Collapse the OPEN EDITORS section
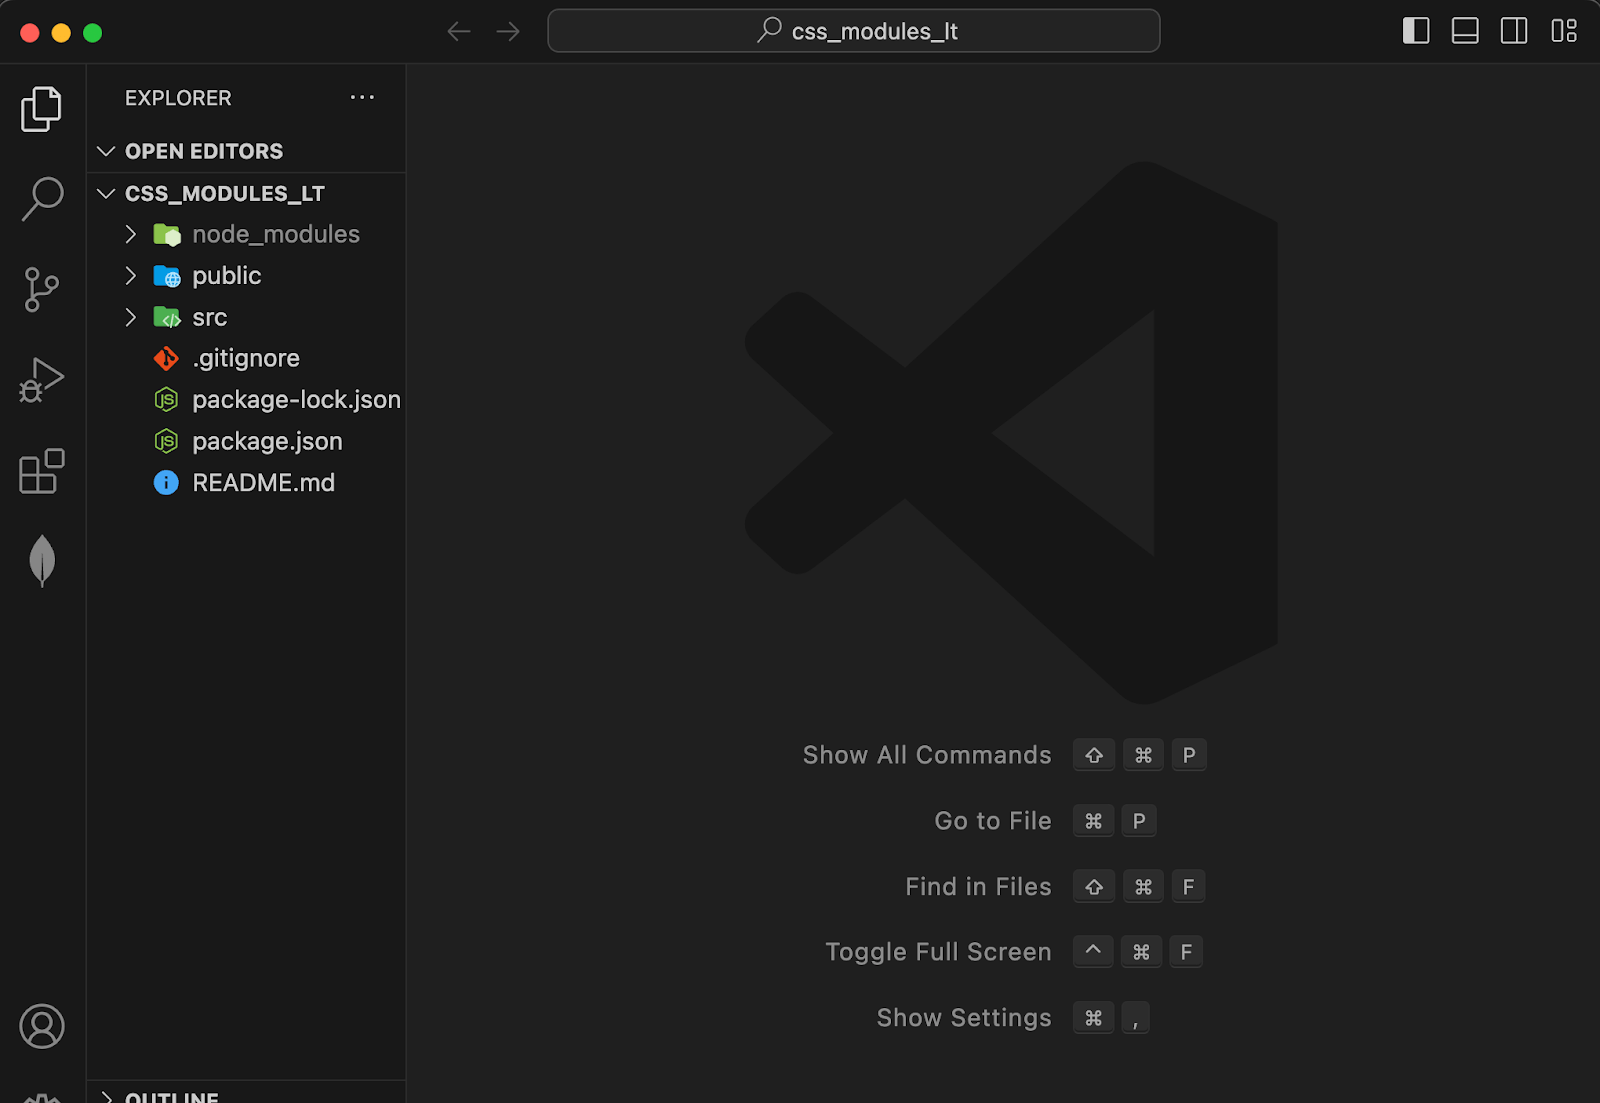This screenshot has width=1600, height=1103. pyautogui.click(x=107, y=151)
